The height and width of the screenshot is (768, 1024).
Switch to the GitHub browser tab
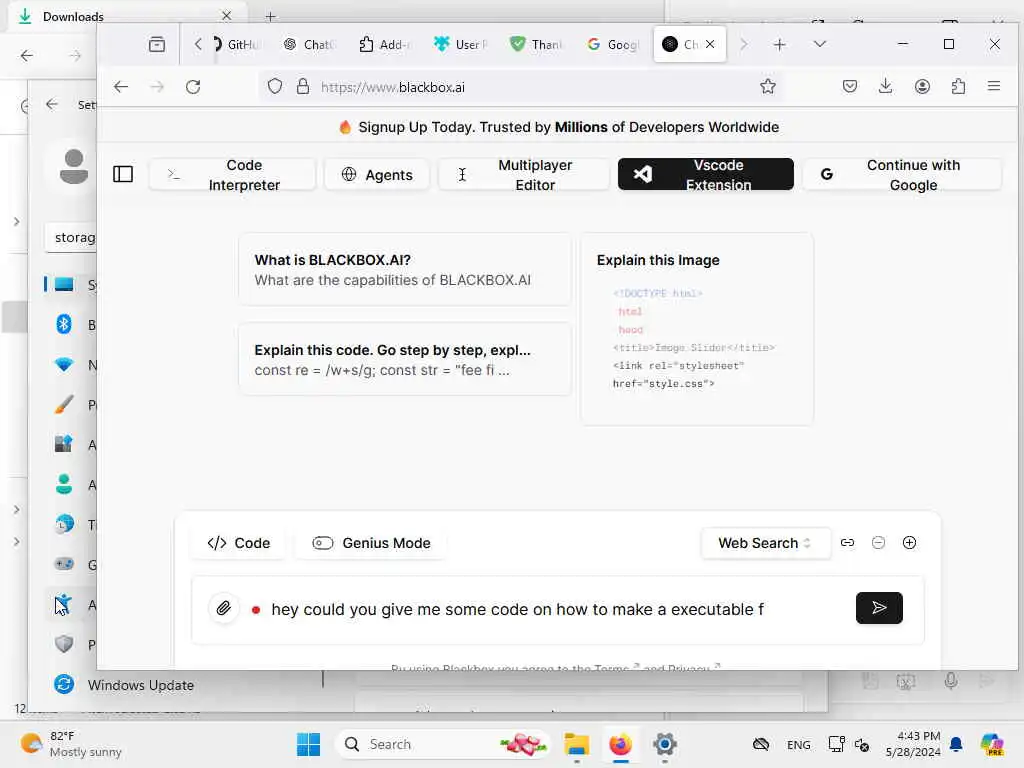click(x=237, y=44)
